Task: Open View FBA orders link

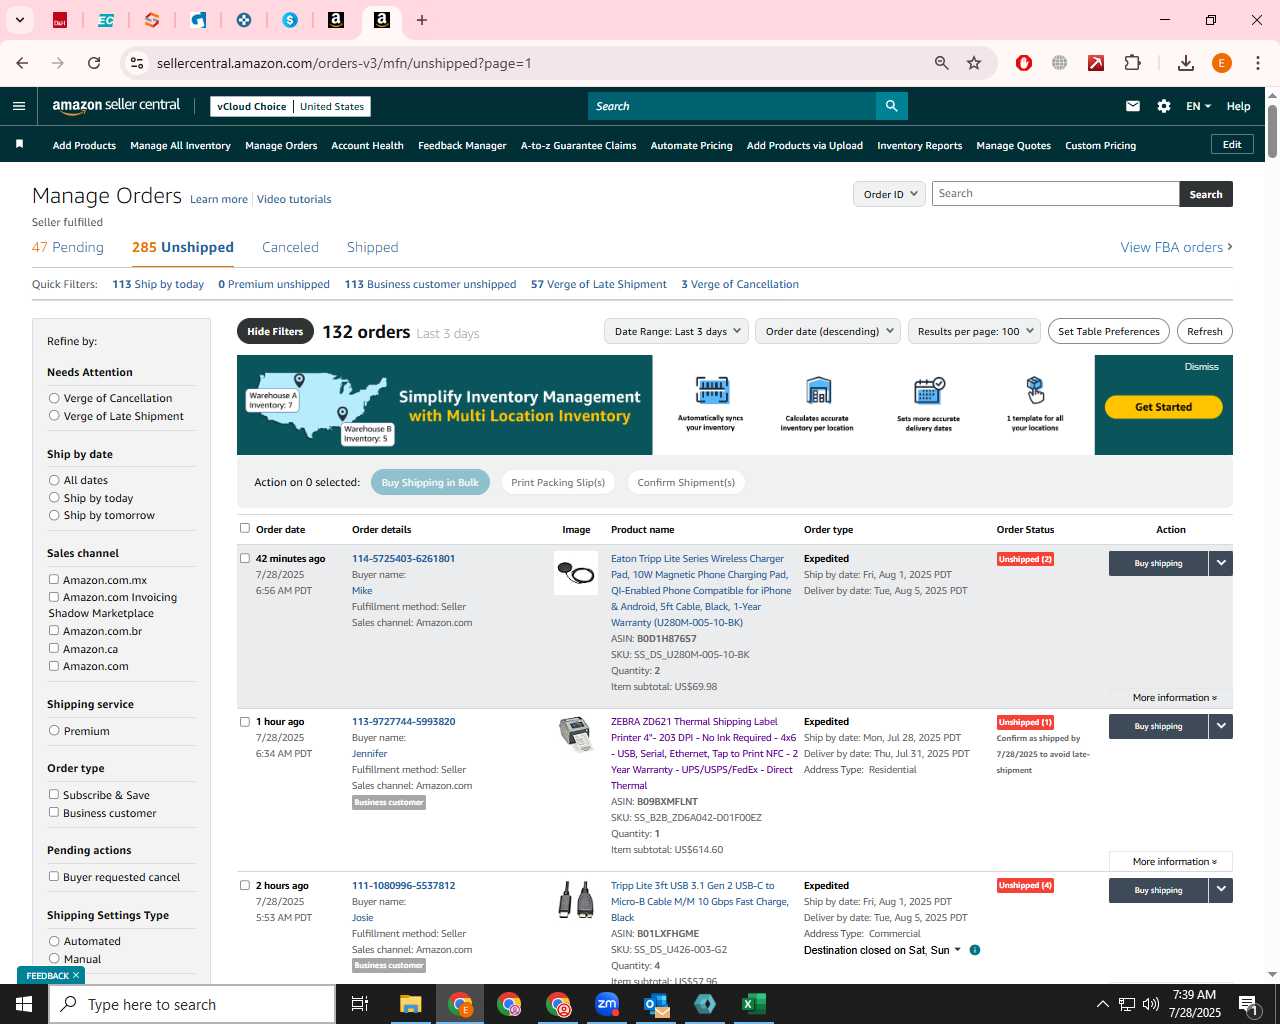Action: (x=1176, y=247)
